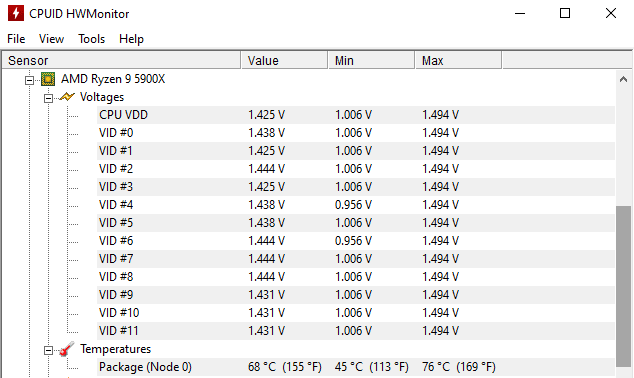Select the Voltages tree label

click(102, 97)
